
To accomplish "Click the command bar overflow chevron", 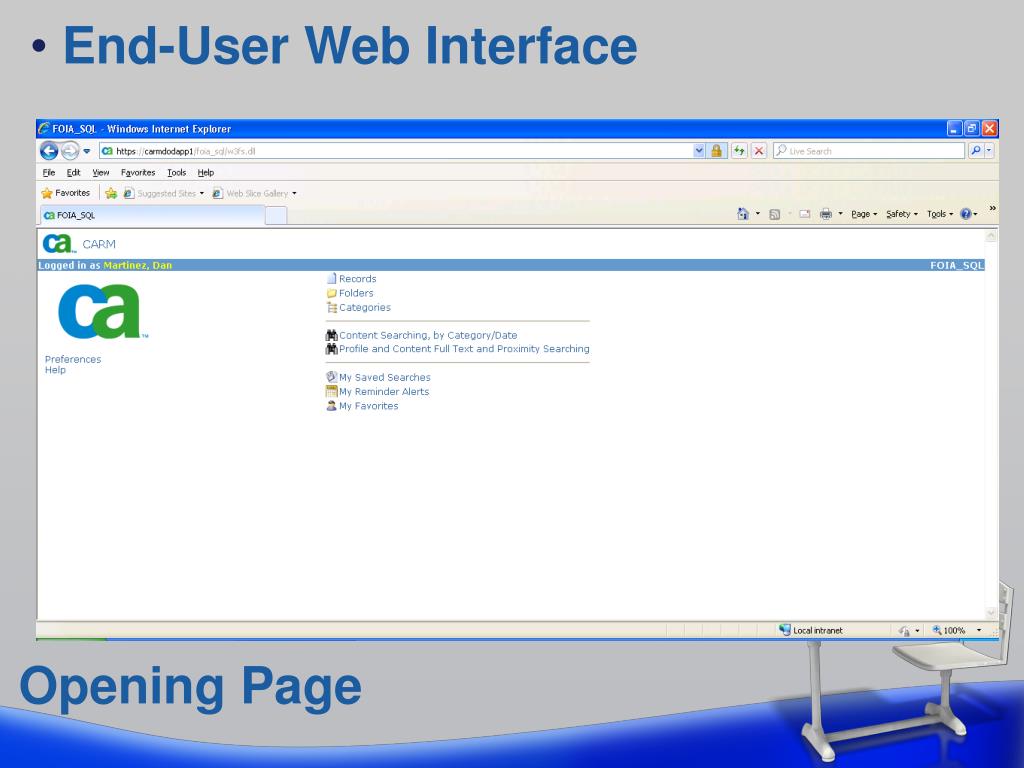I will pos(992,208).
